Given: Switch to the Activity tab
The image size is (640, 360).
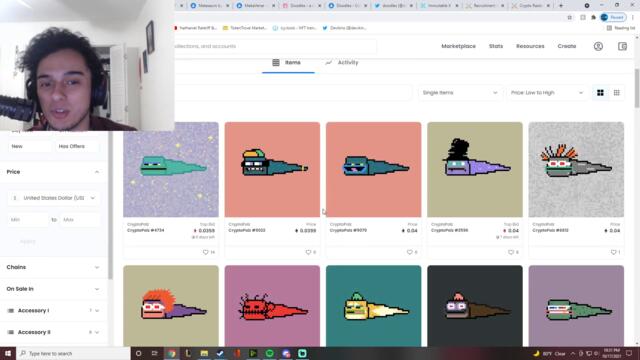Looking at the screenshot, I should click(342, 63).
